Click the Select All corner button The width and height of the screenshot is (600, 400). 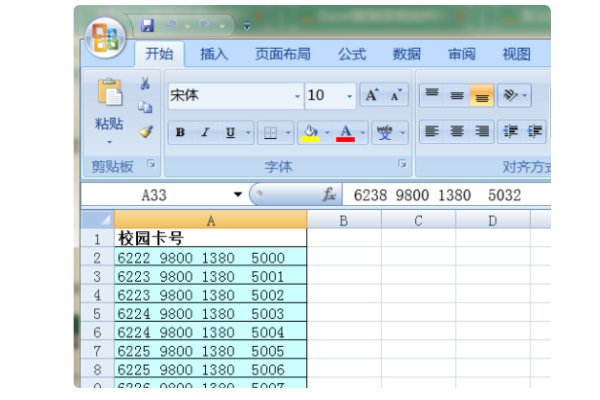98,219
